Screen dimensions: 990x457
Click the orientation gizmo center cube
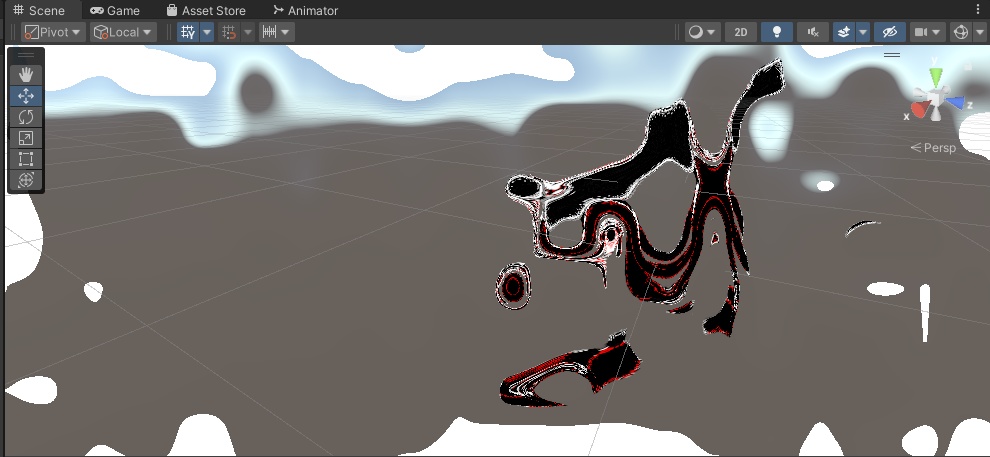coord(936,98)
